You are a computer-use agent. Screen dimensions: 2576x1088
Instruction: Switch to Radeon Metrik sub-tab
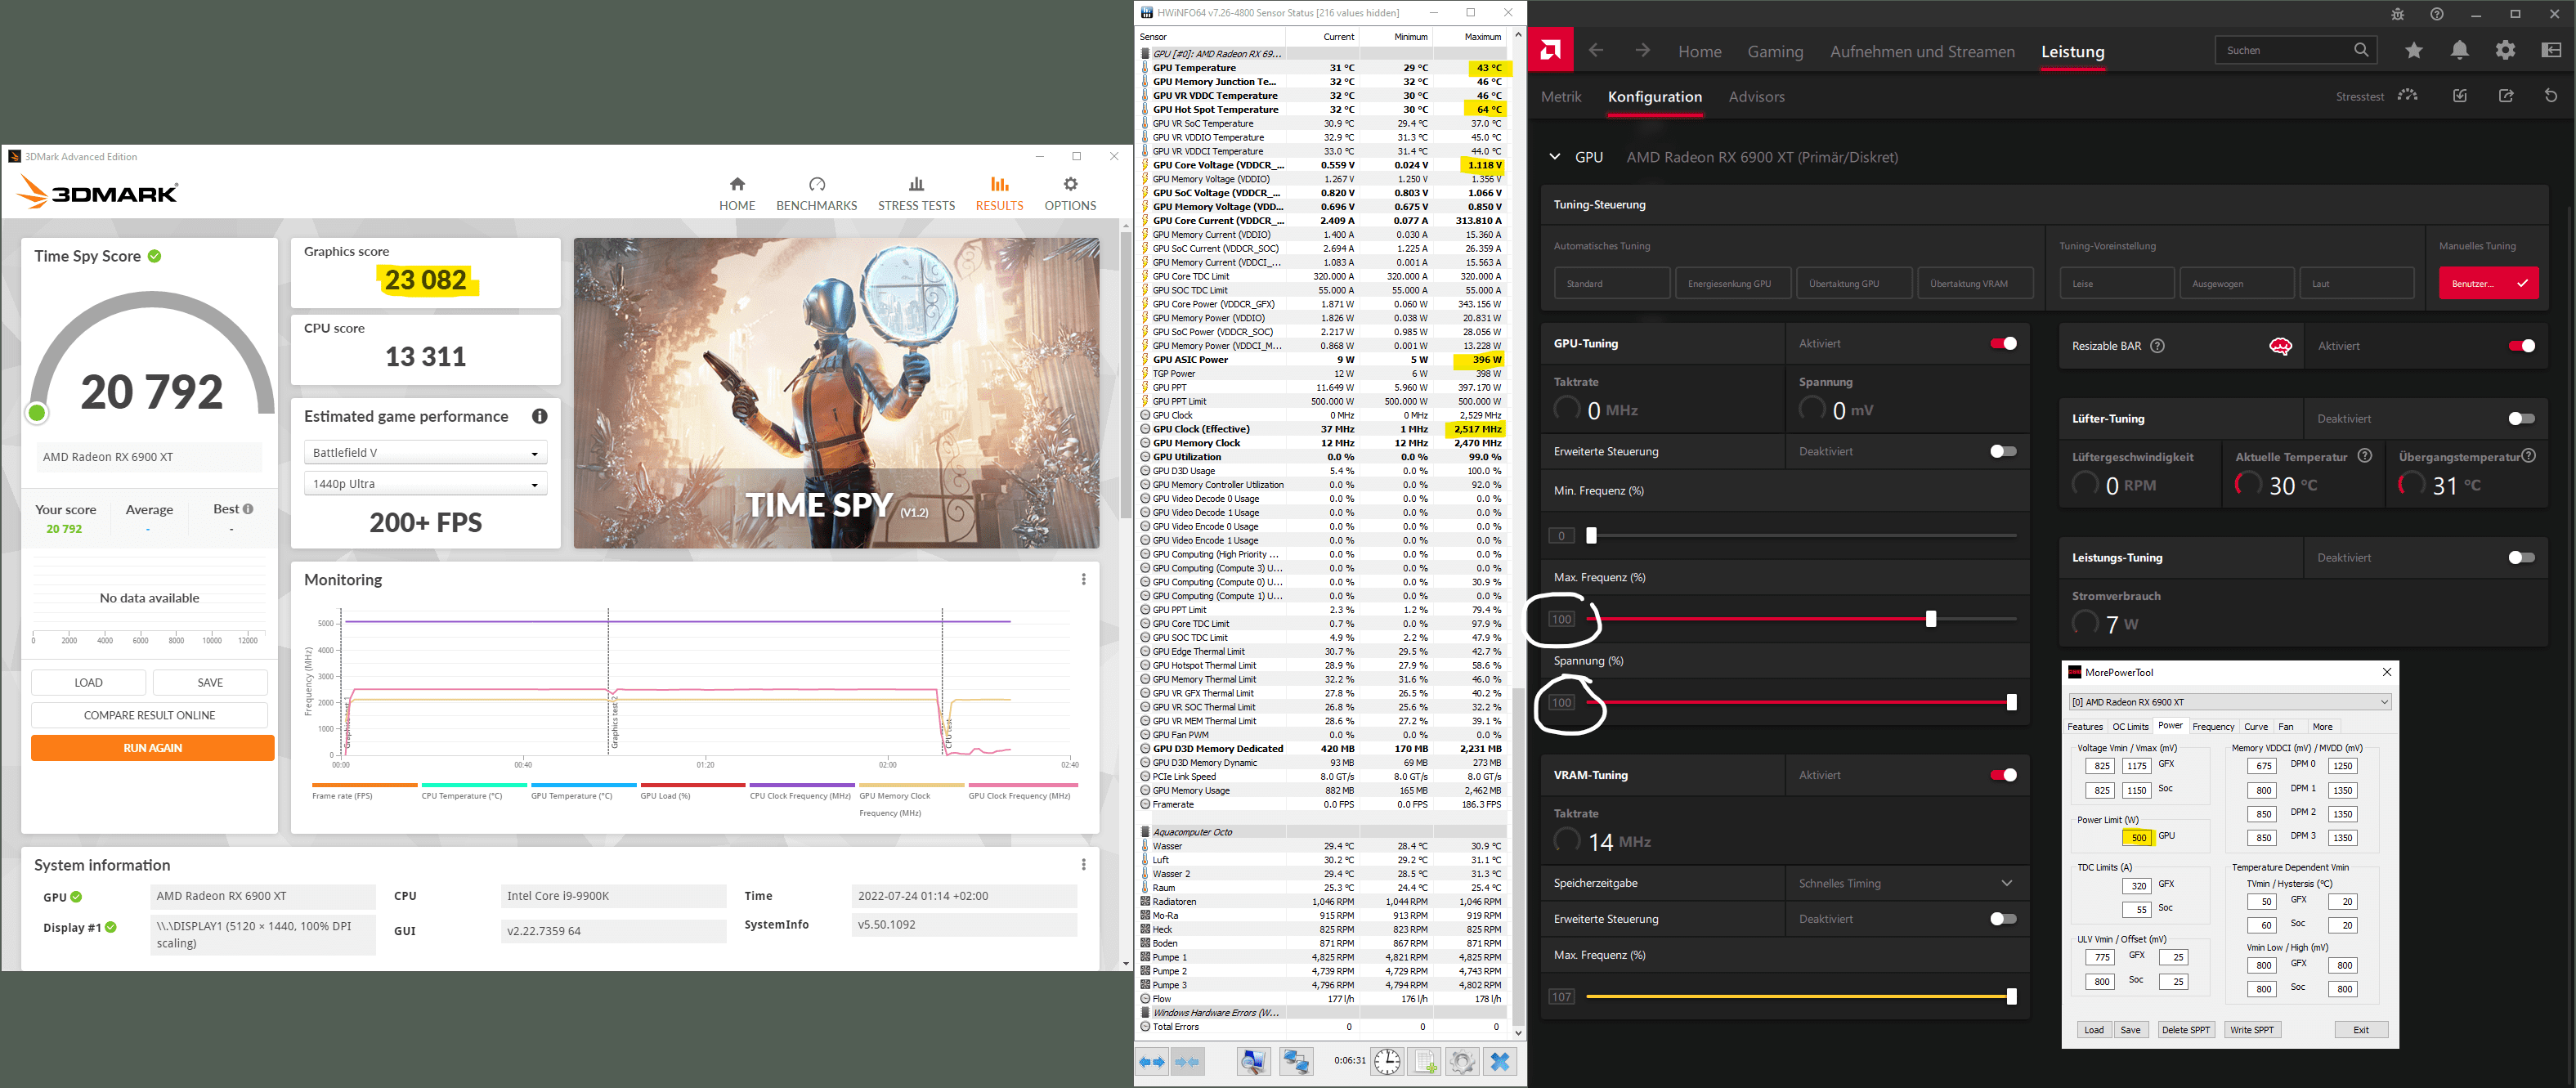(x=1561, y=97)
